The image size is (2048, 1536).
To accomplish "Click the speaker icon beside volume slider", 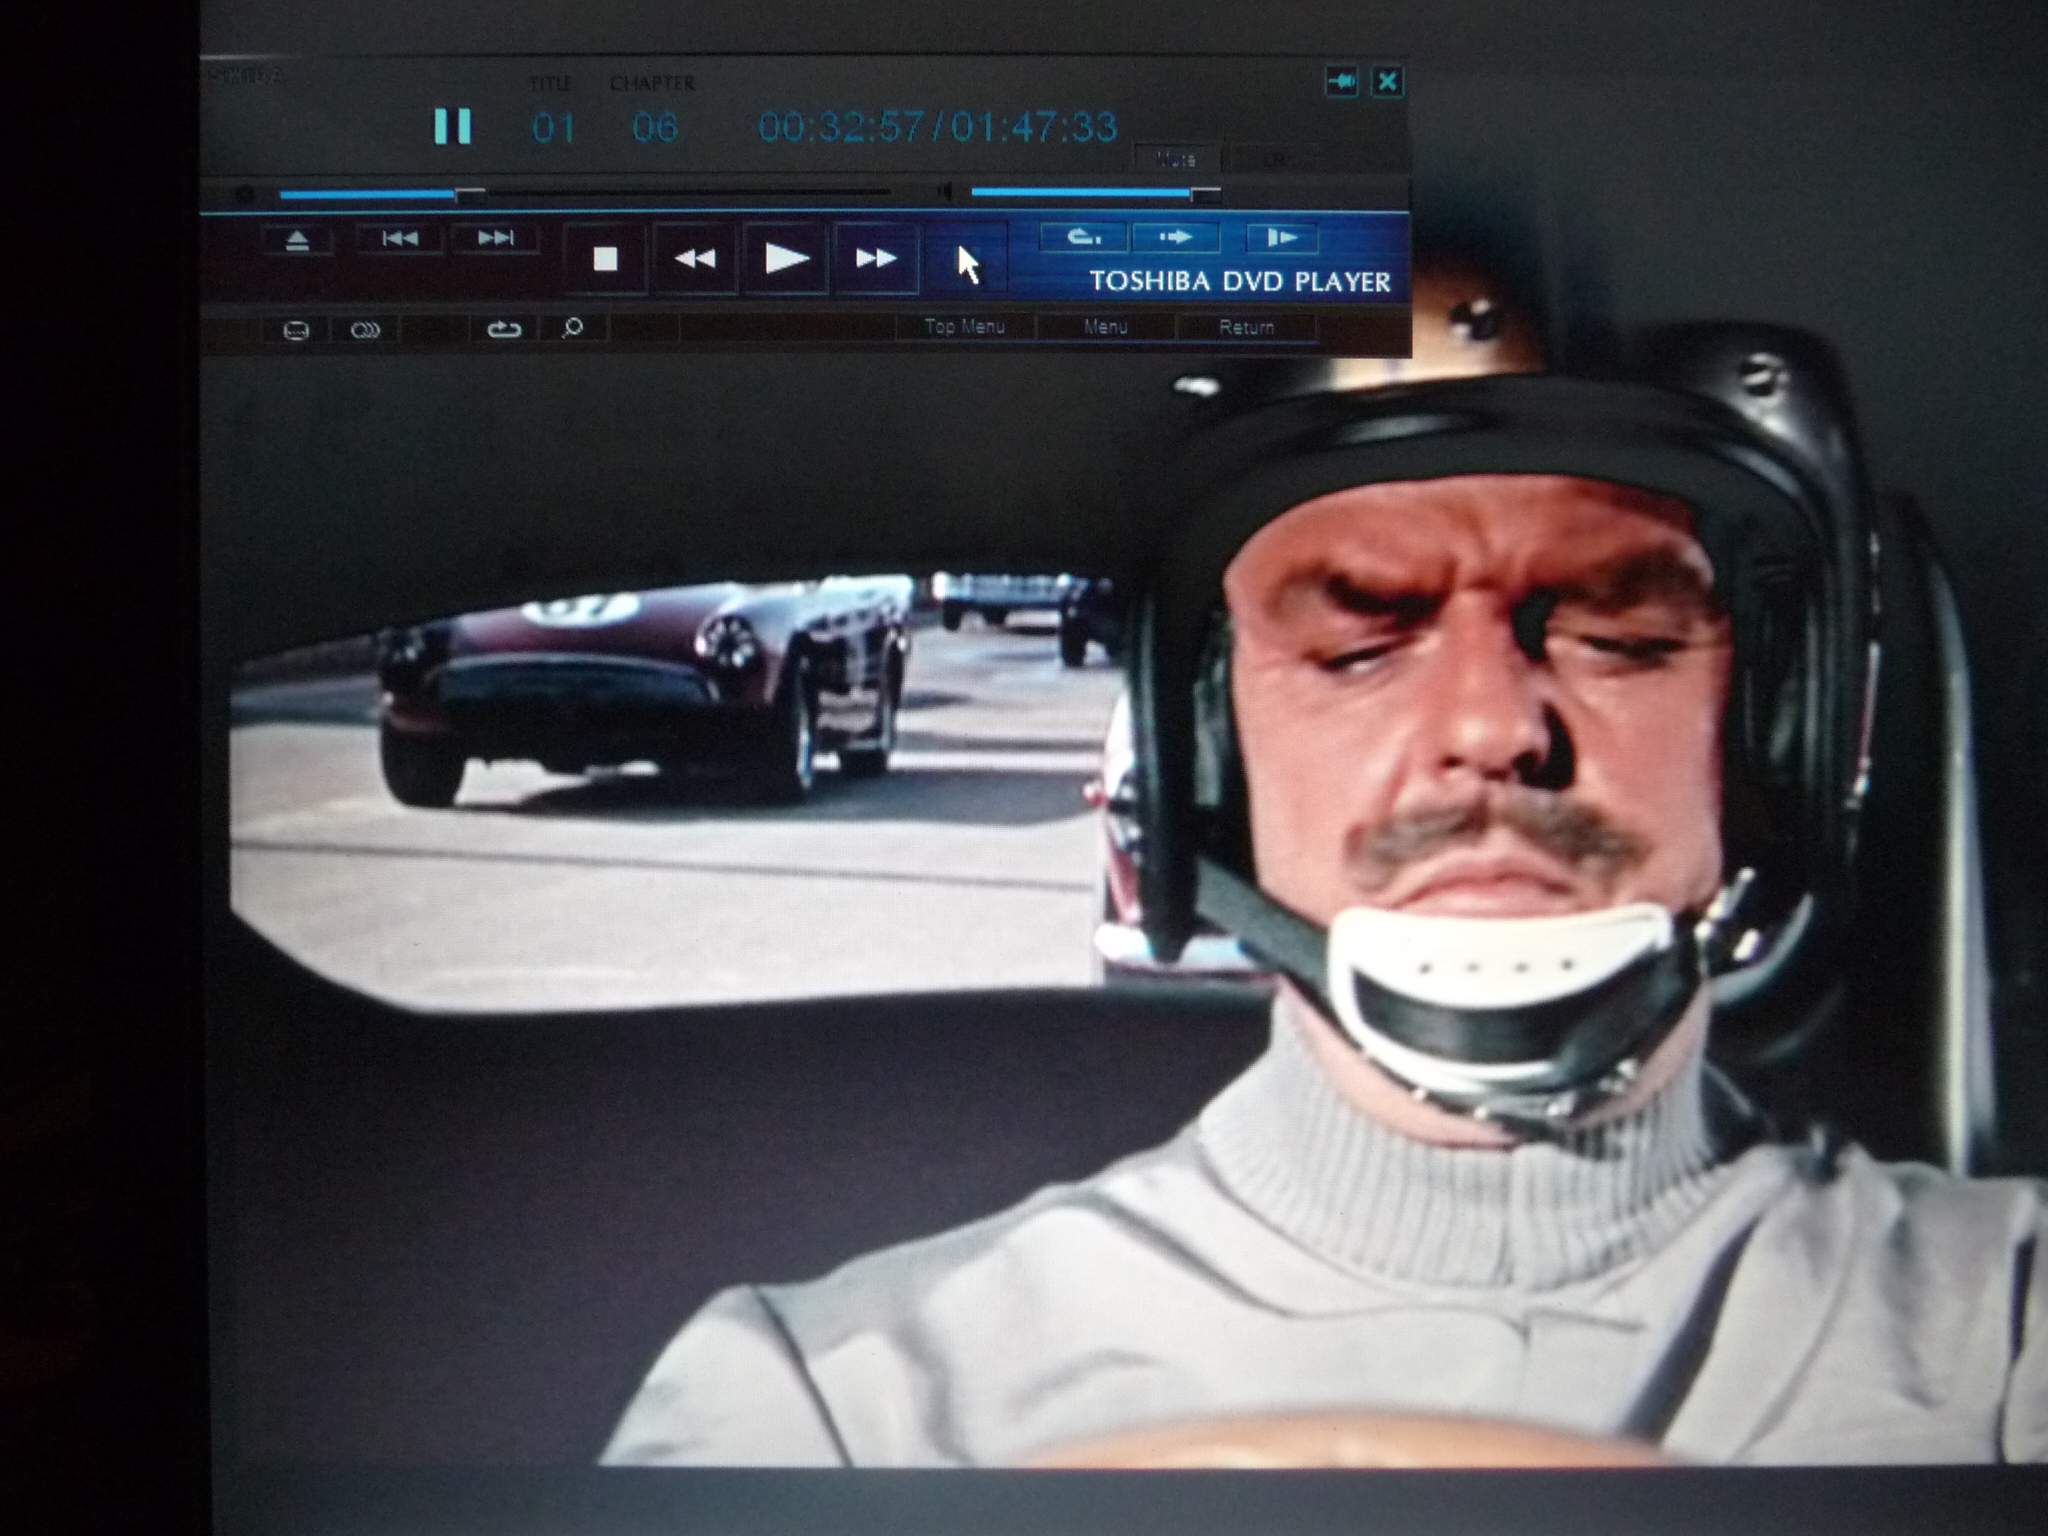I will click(943, 191).
